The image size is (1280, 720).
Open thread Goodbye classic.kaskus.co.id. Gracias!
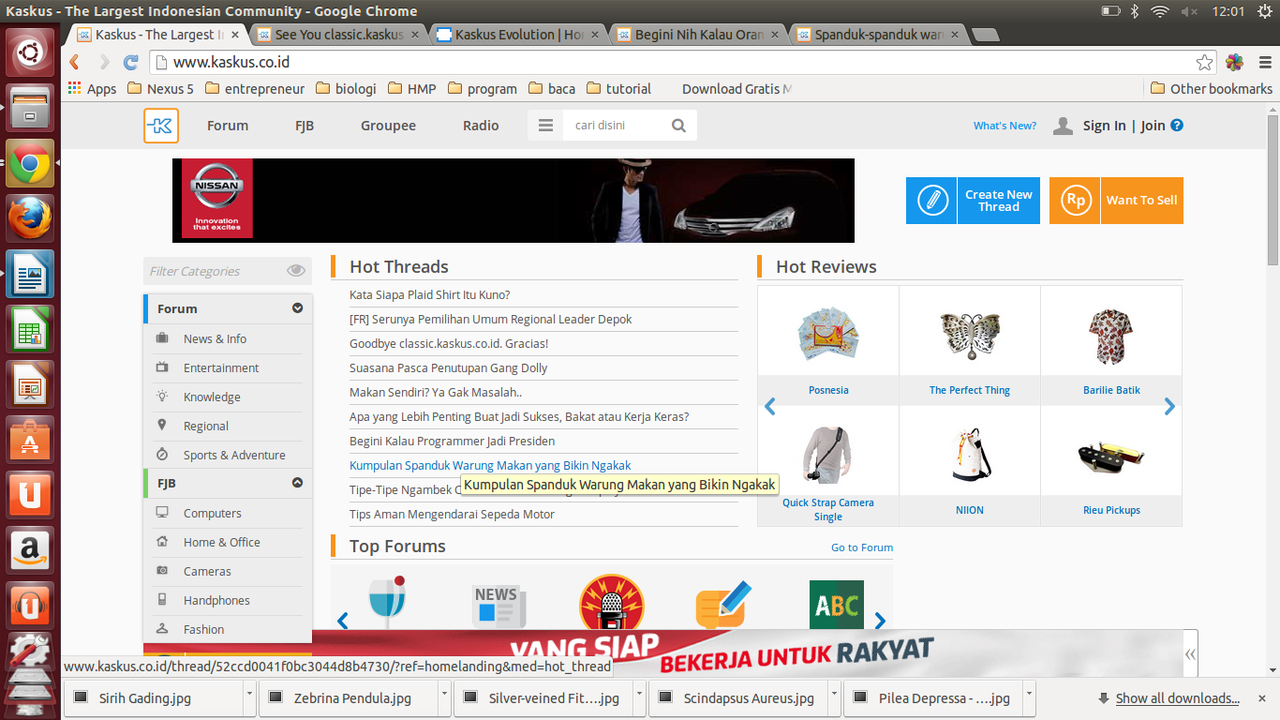click(x=449, y=343)
